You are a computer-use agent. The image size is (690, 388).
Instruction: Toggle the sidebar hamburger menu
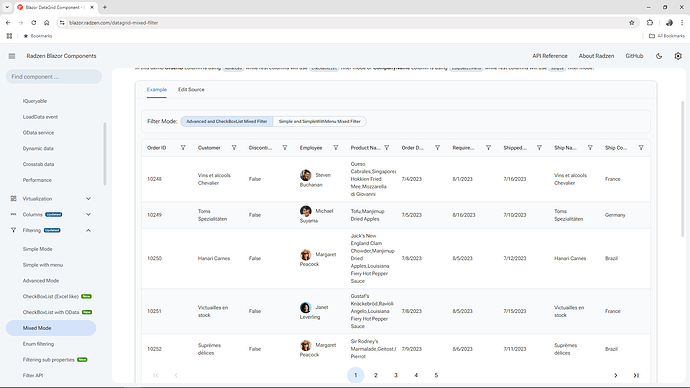tap(12, 56)
